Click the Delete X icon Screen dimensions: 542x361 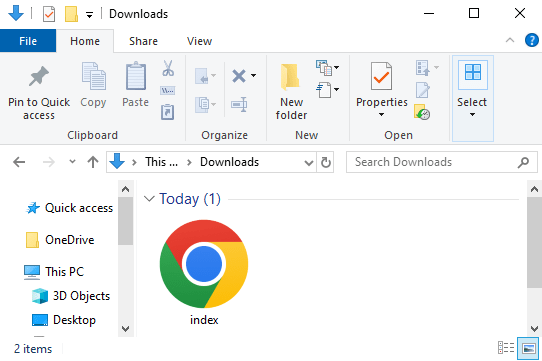(x=239, y=76)
